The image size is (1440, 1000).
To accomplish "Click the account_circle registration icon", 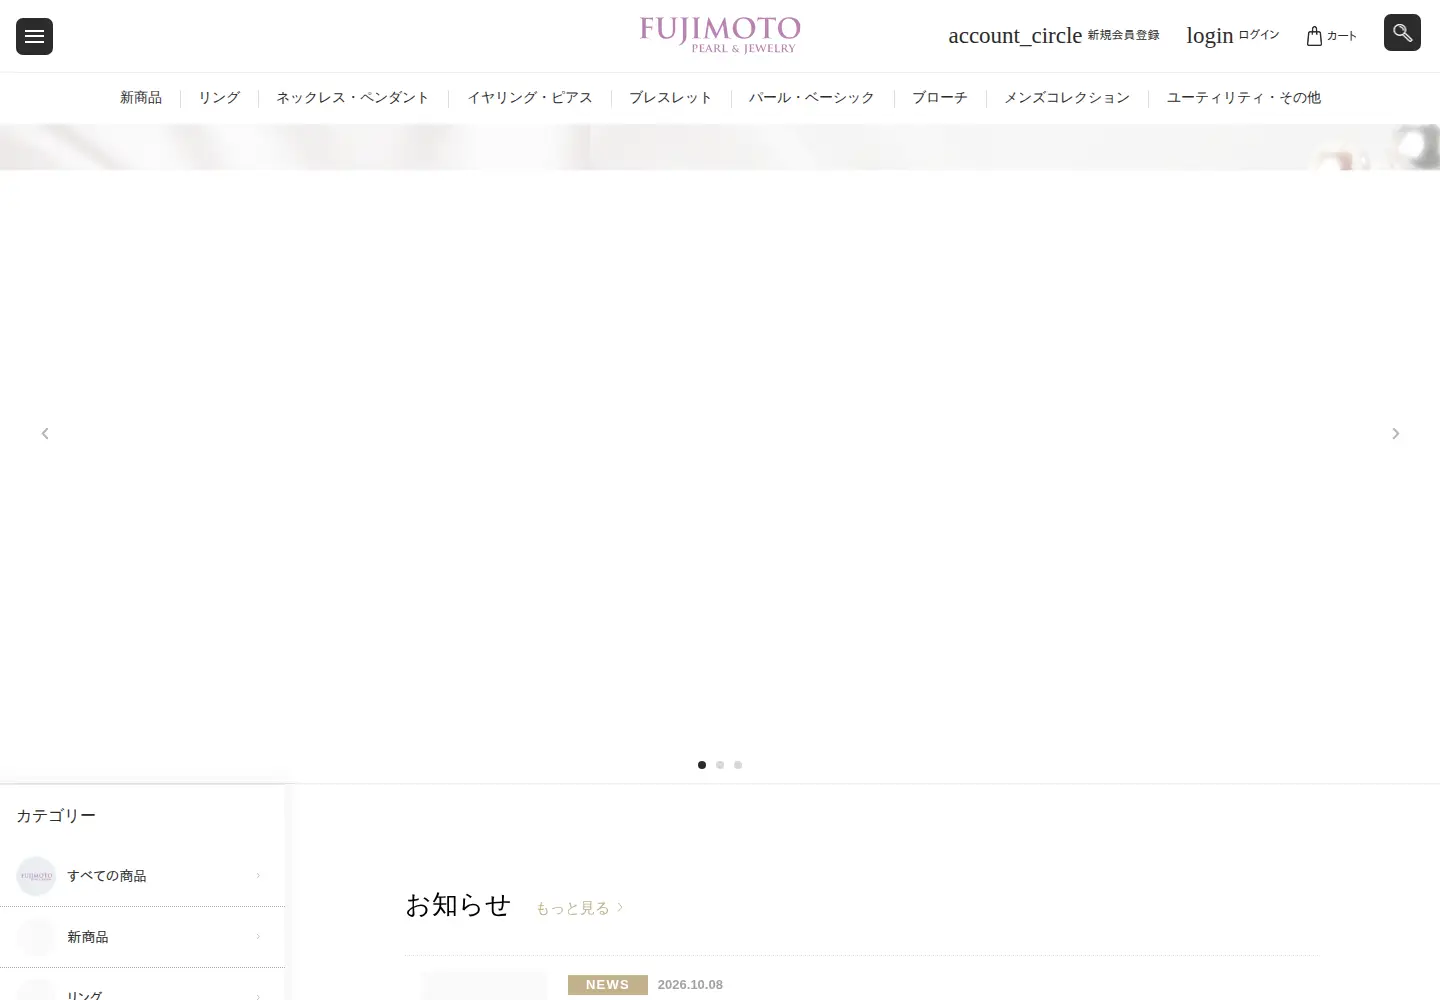I will [1015, 36].
